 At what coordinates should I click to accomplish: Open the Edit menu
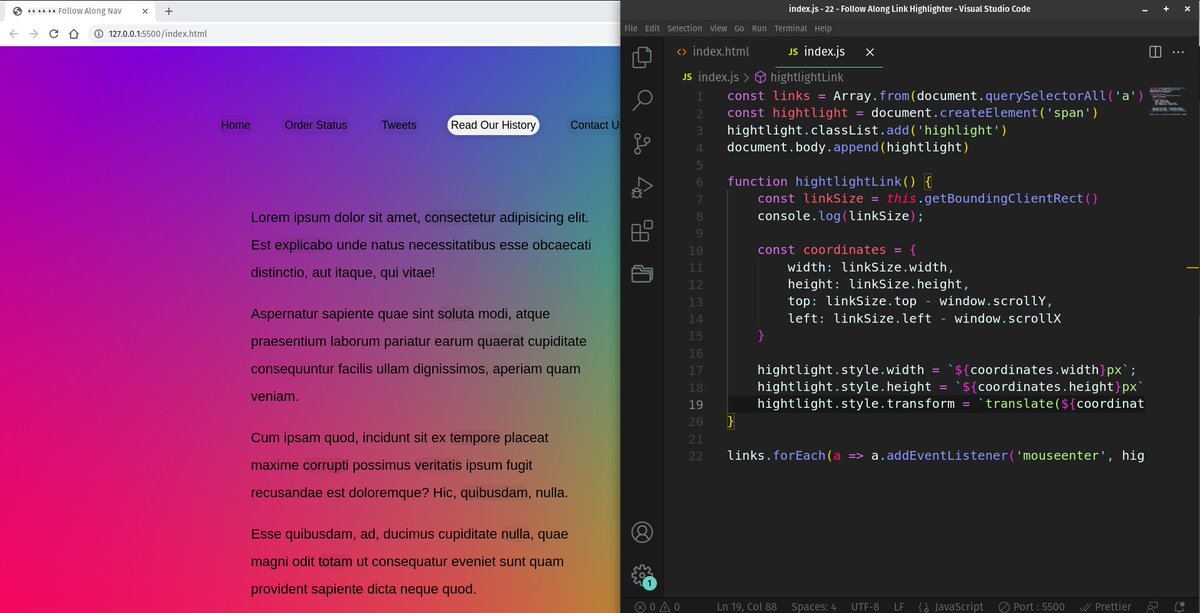[652, 28]
